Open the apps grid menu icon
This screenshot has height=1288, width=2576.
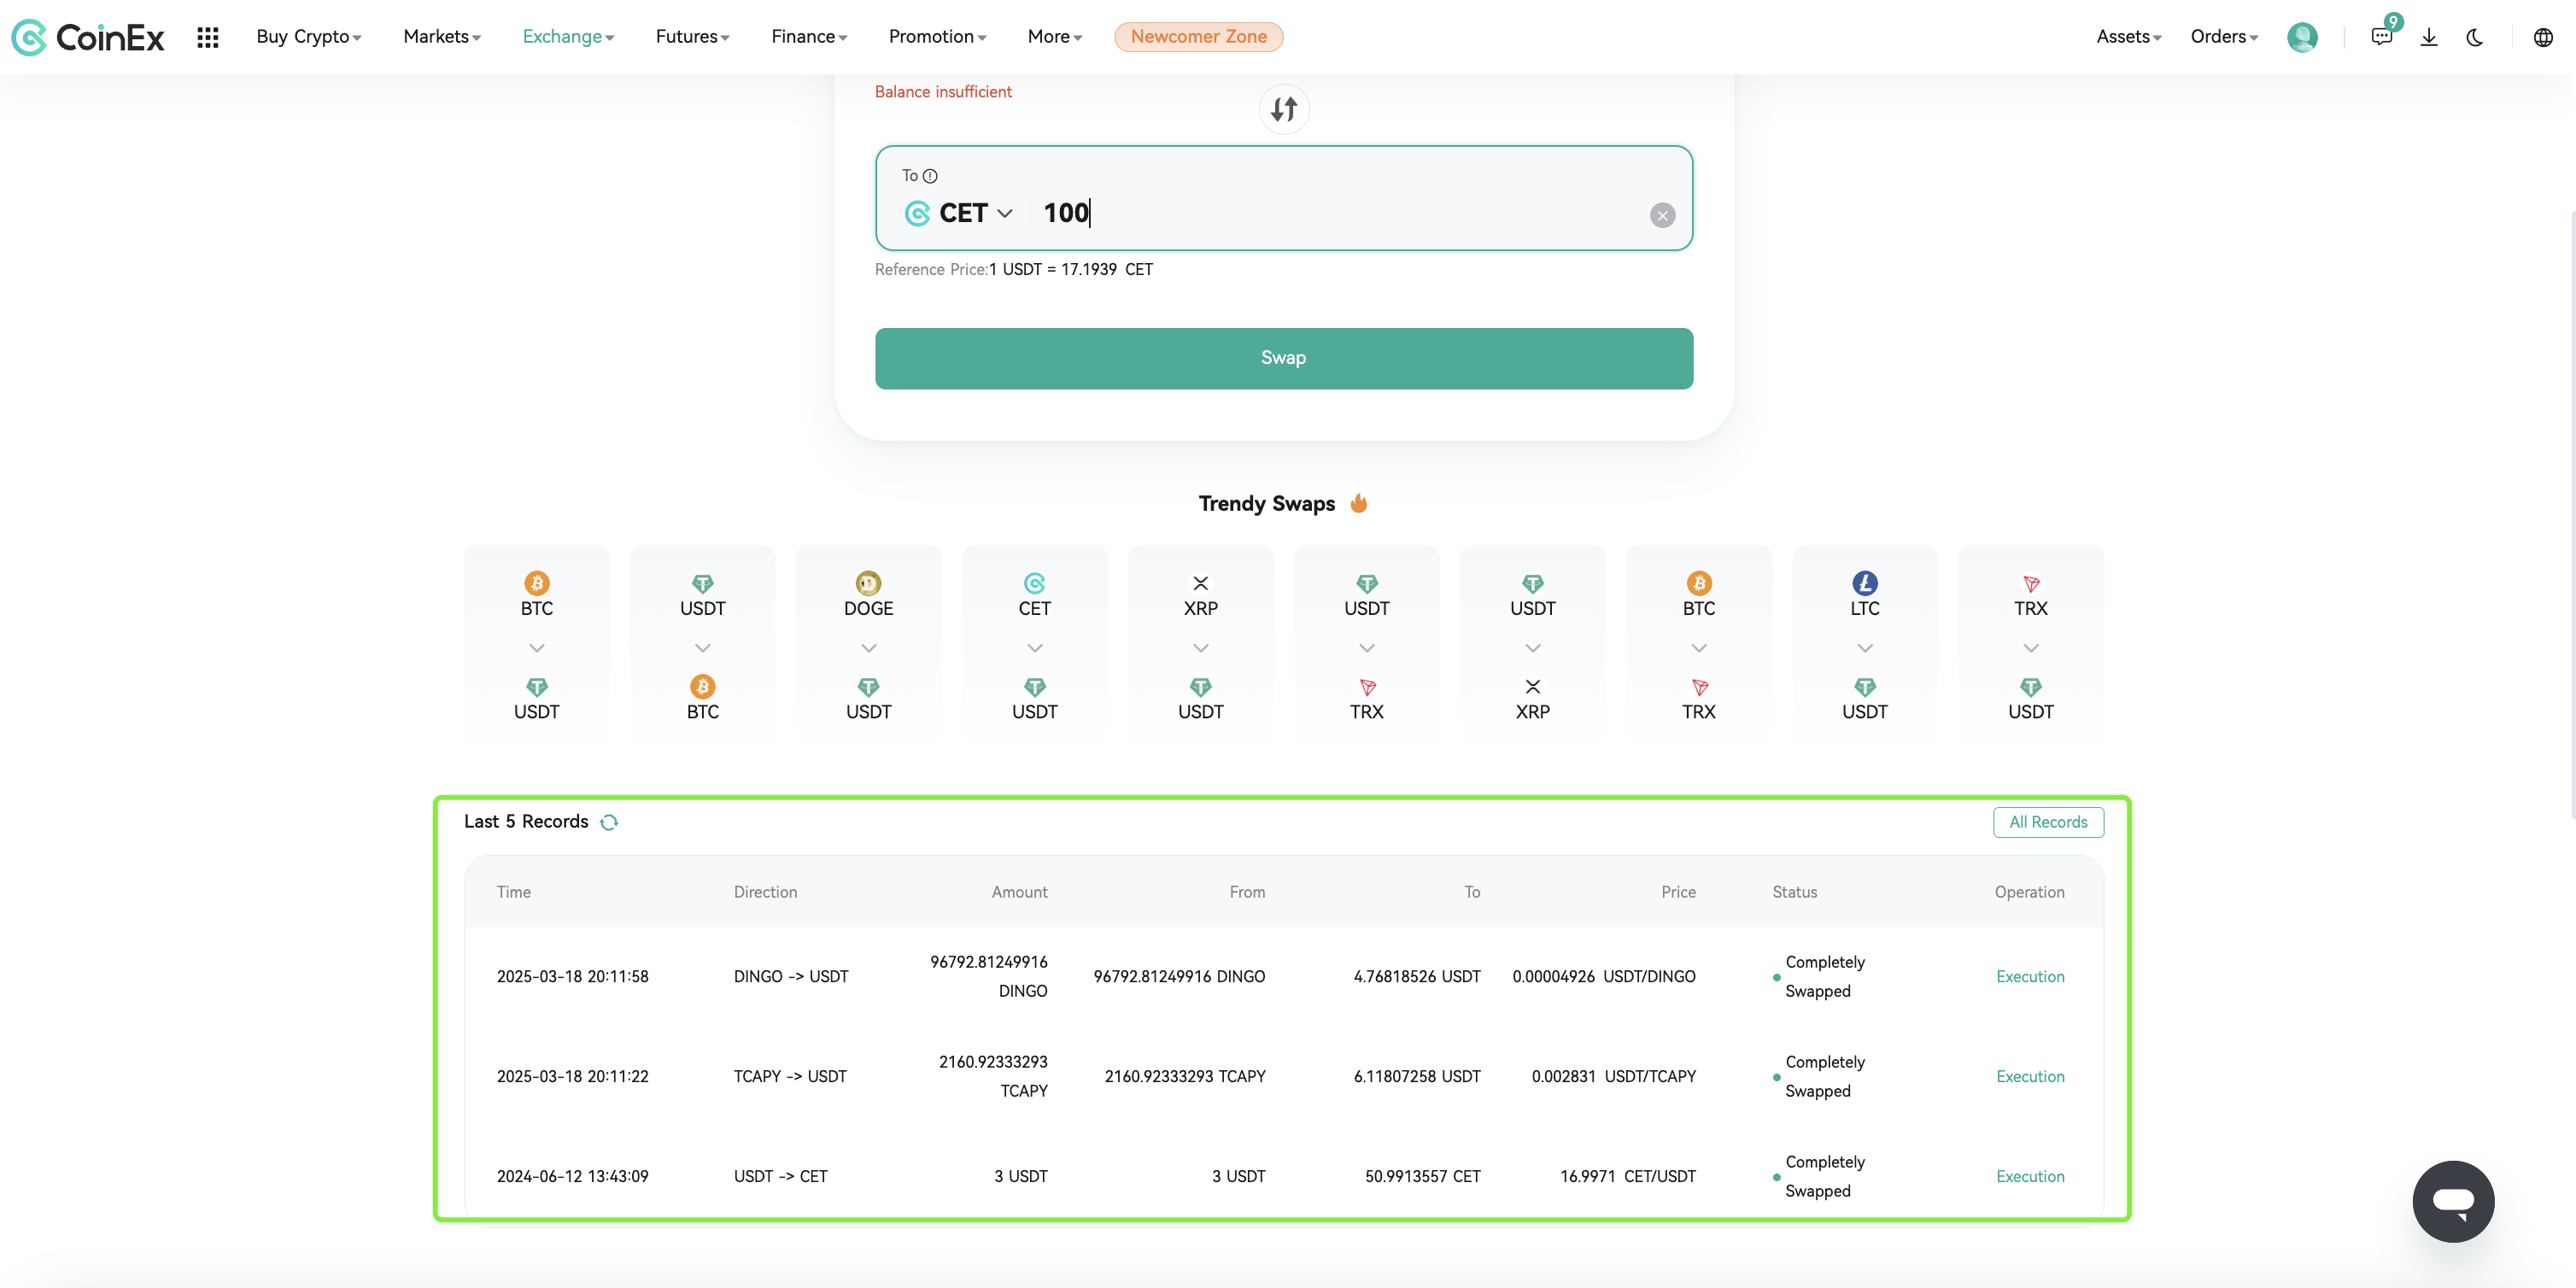point(208,37)
